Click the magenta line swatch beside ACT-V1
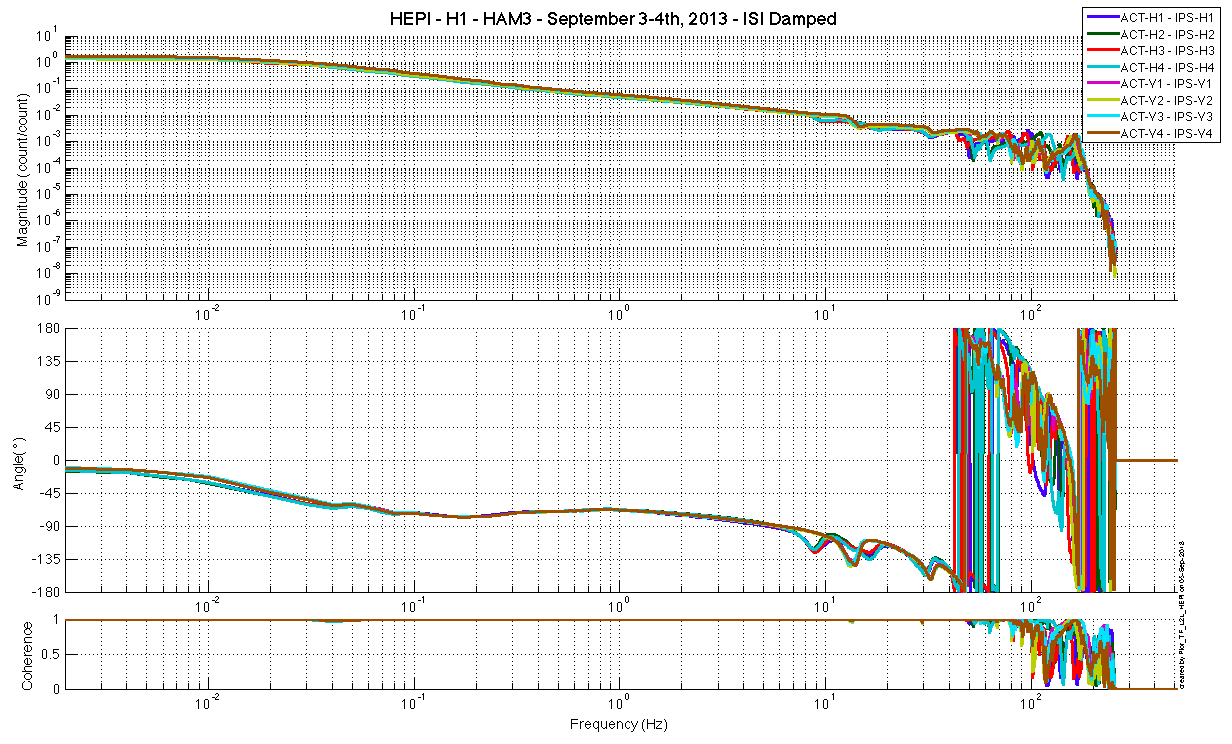Viewport: 1232px width, 744px height. click(1102, 83)
